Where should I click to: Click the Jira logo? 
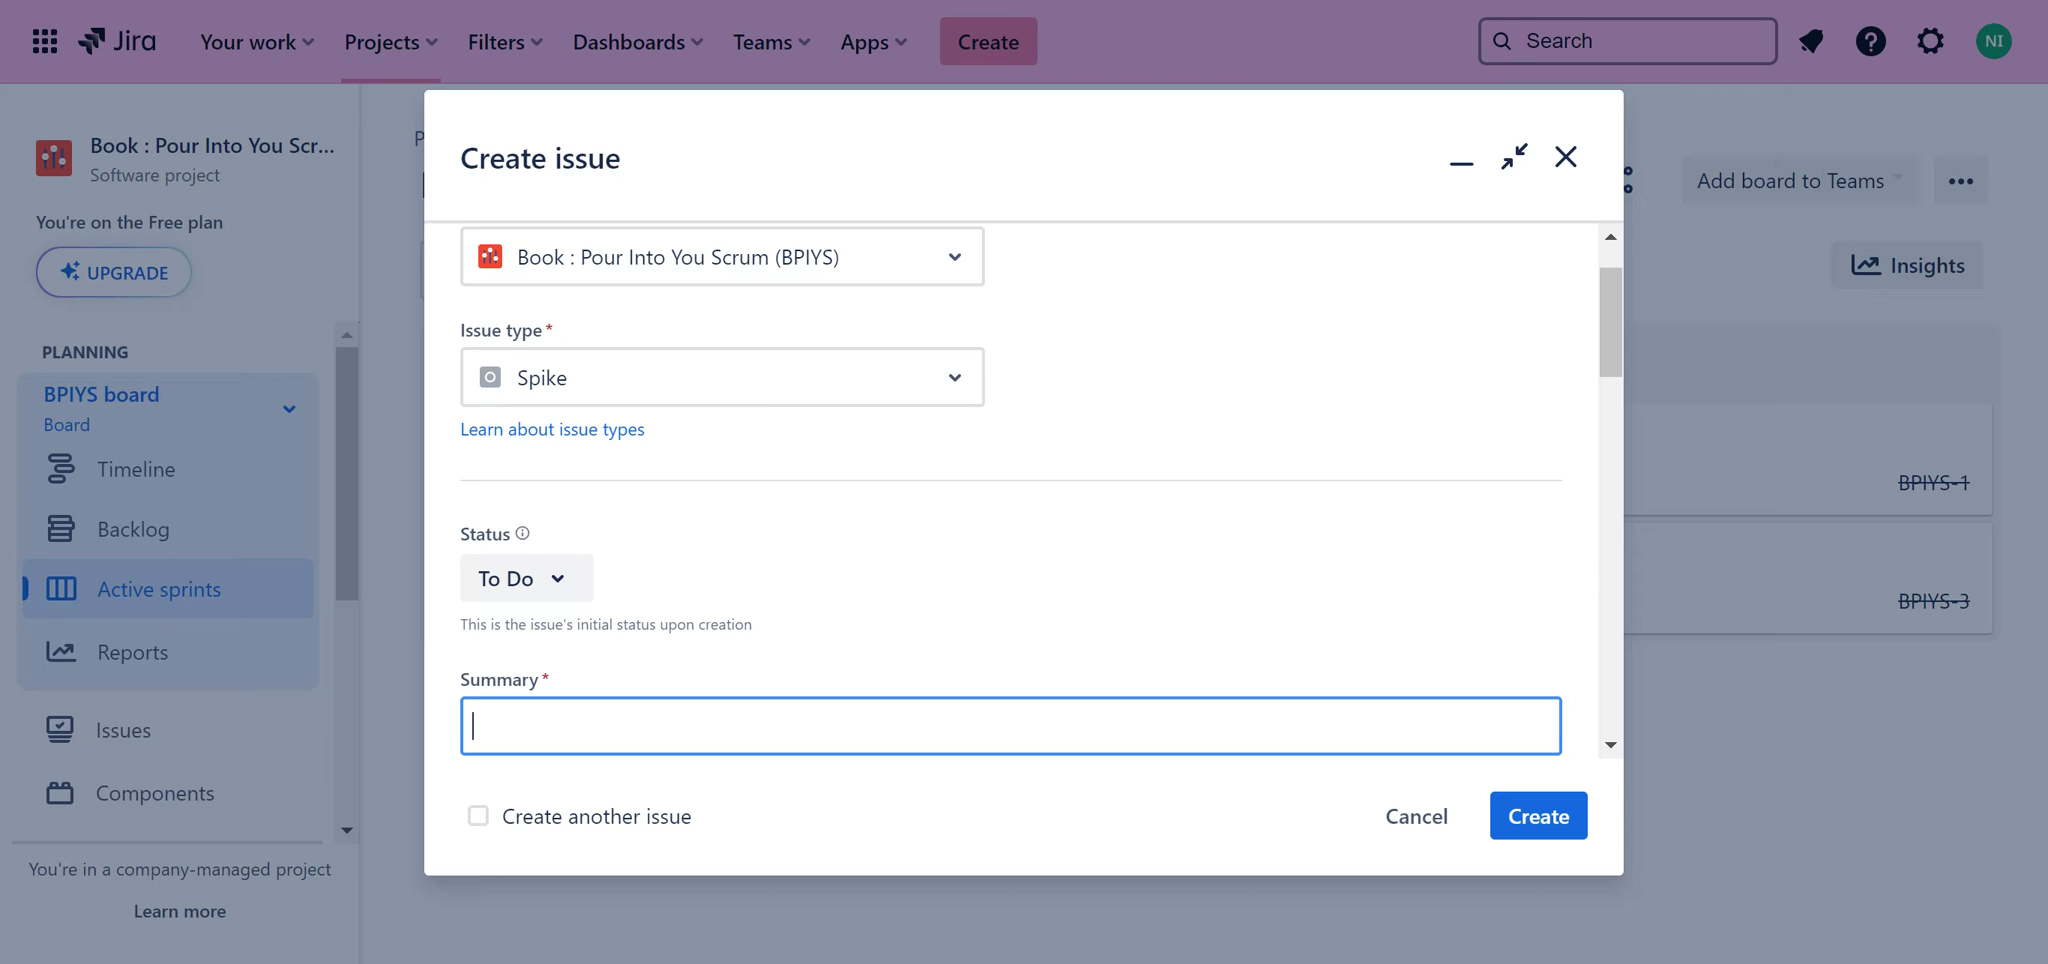point(118,41)
